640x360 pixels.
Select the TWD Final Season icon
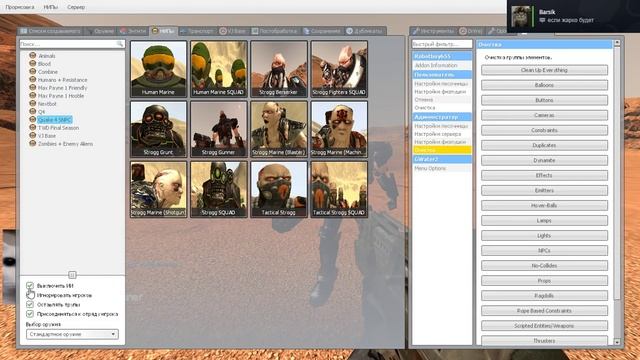tap(33, 127)
